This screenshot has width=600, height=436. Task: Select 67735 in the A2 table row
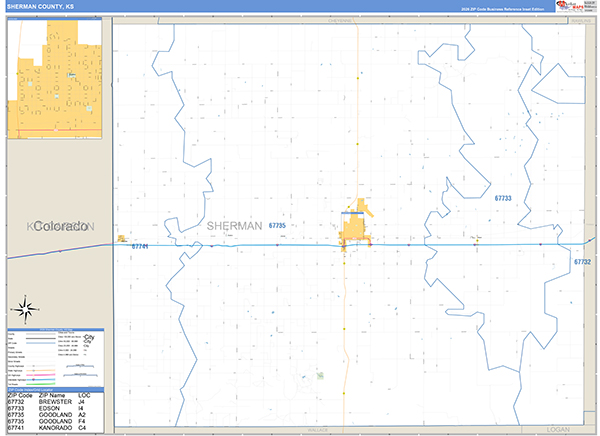pyautogui.click(x=16, y=415)
